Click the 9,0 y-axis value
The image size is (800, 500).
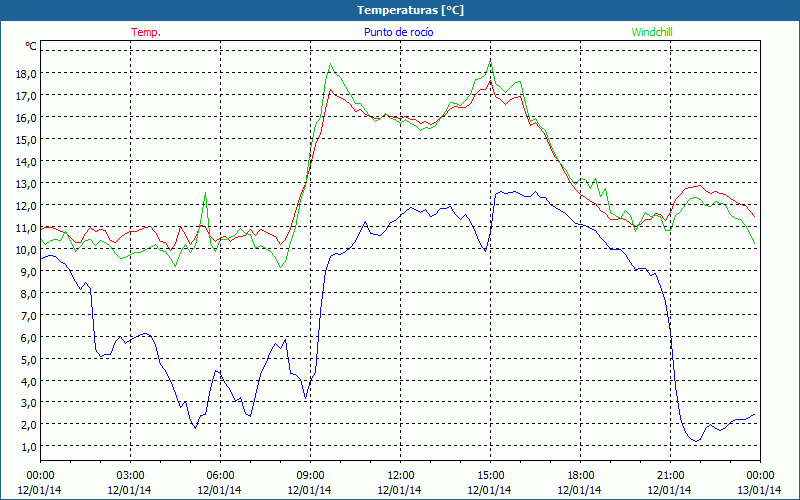[x=29, y=271]
